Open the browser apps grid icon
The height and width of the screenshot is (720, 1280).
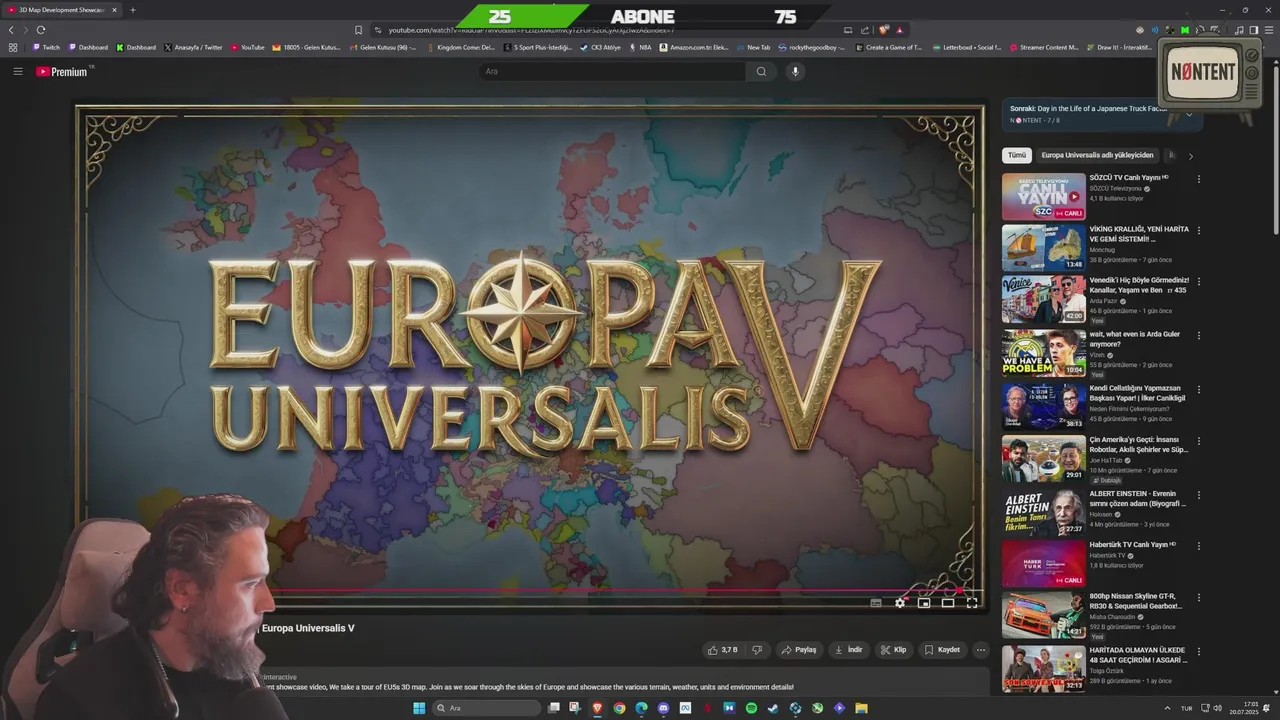(x=13, y=47)
